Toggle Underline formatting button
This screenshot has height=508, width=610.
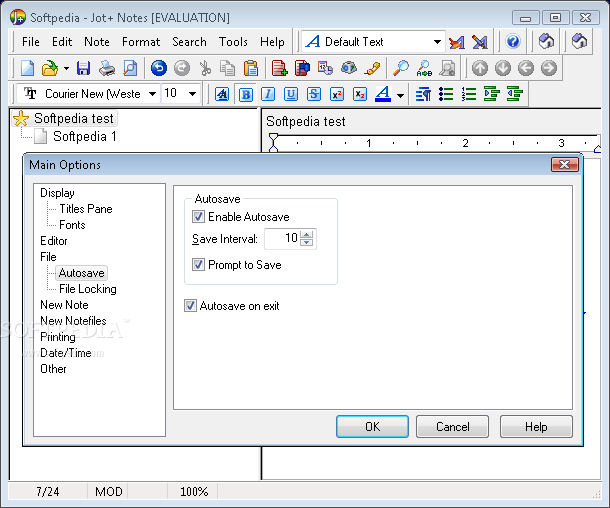(291, 94)
